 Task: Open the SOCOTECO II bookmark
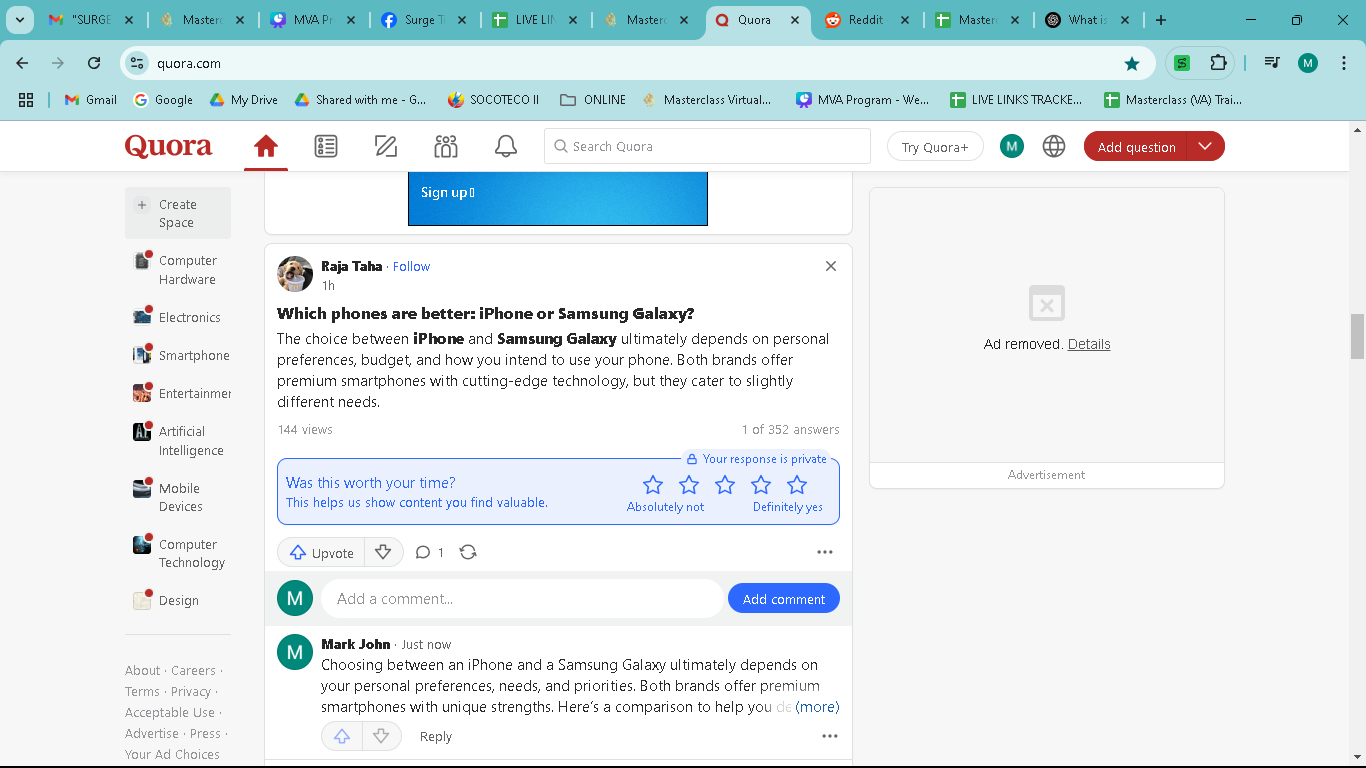pyautogui.click(x=493, y=100)
